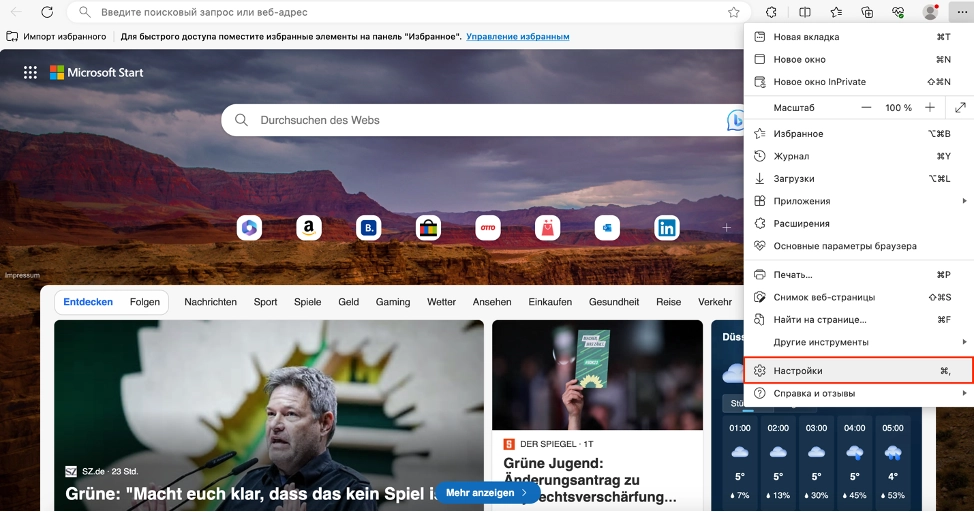
Task: Open the Ansehen feed category
Action: pos(492,302)
